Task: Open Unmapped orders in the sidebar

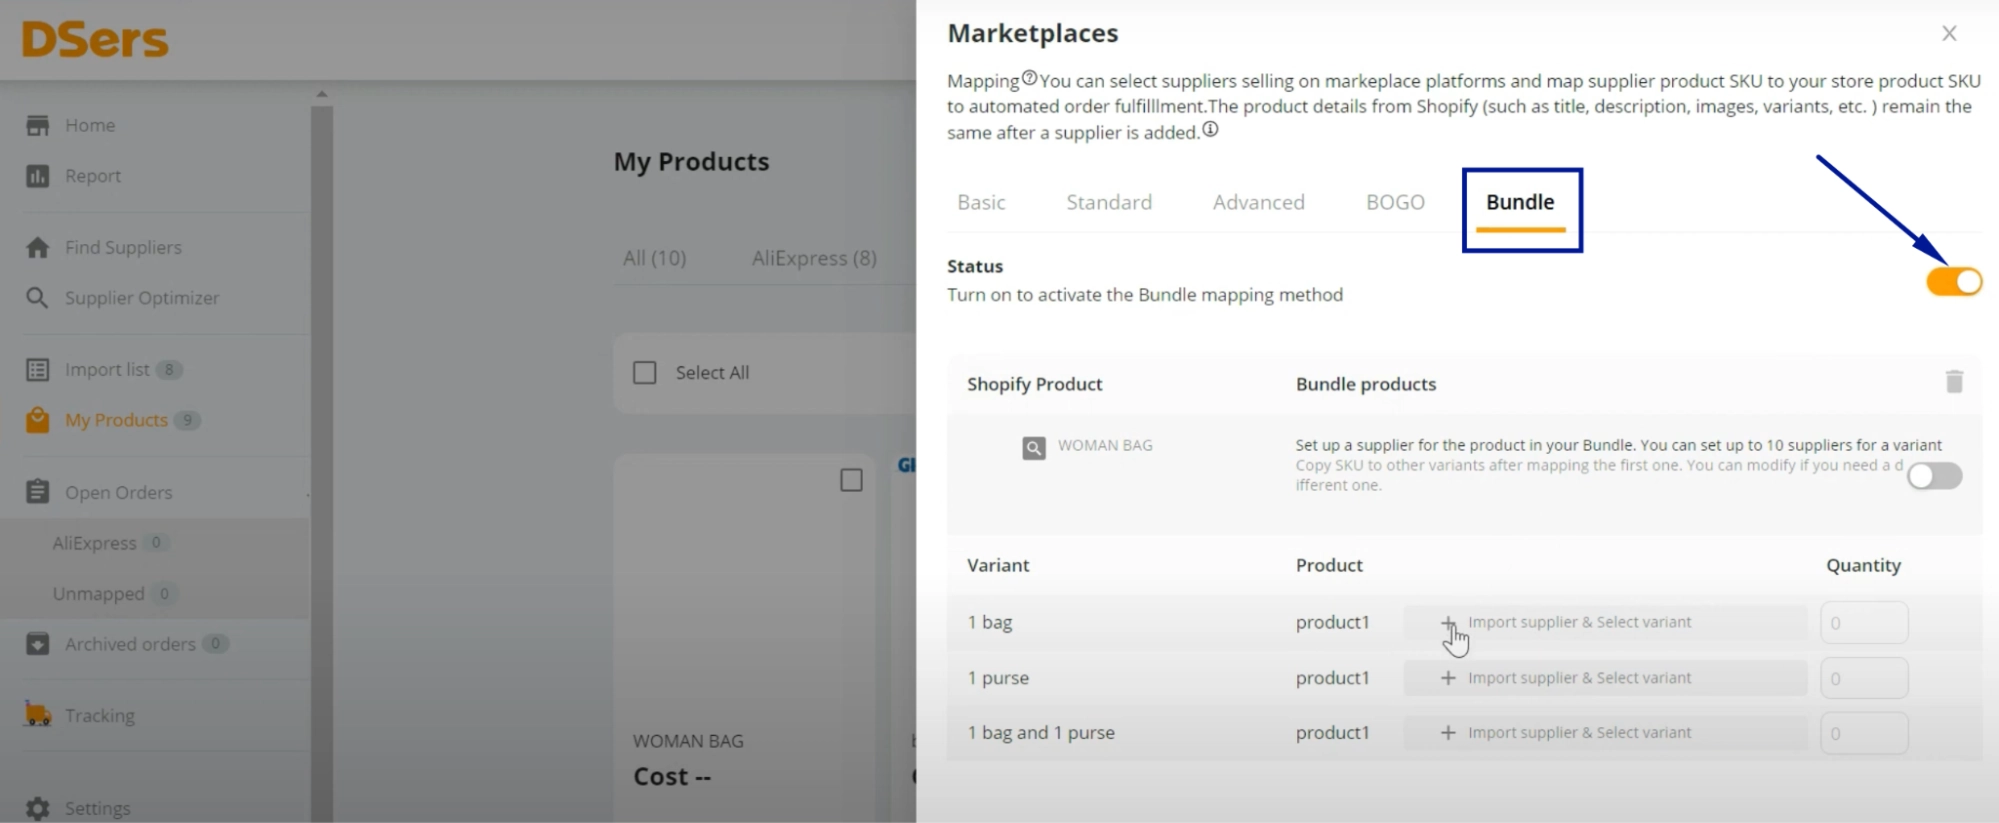Action: (x=98, y=594)
